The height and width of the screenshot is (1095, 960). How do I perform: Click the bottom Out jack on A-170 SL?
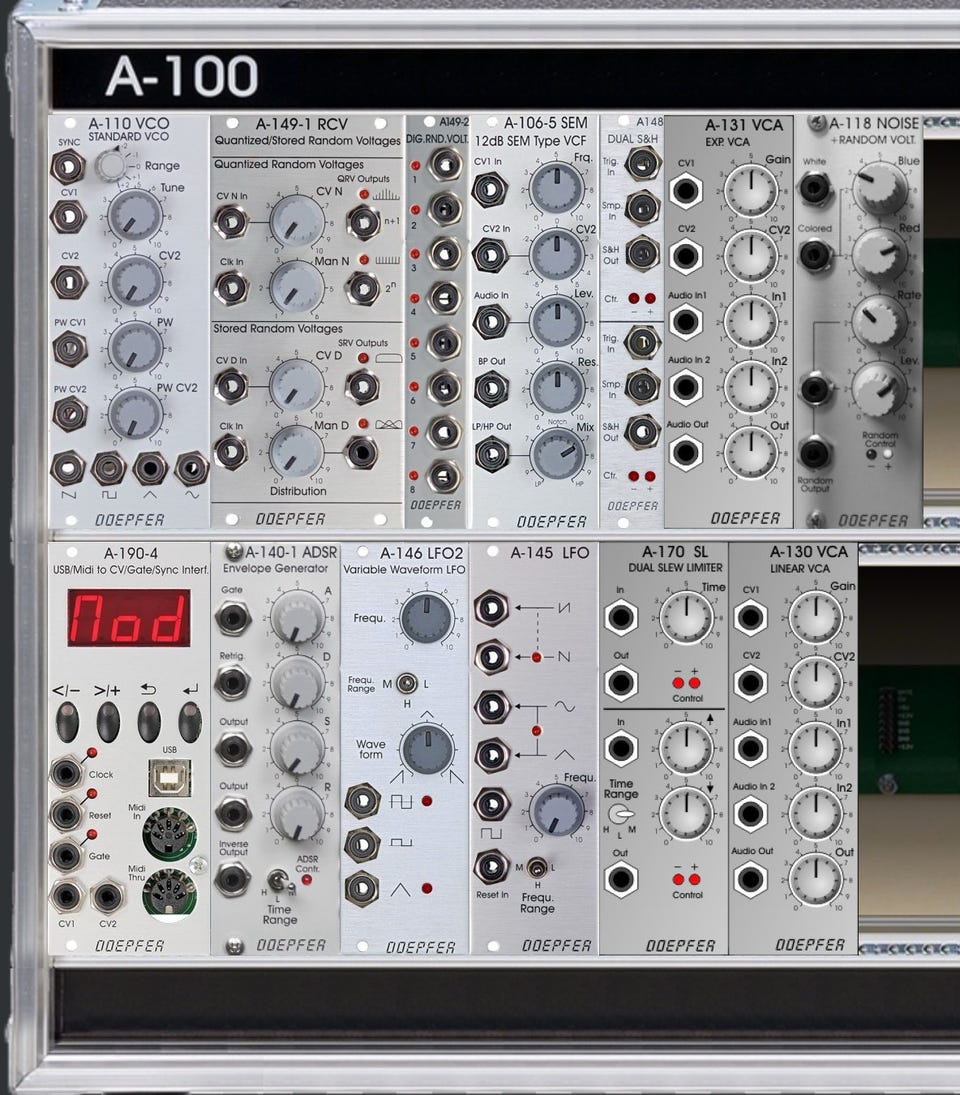click(x=621, y=879)
